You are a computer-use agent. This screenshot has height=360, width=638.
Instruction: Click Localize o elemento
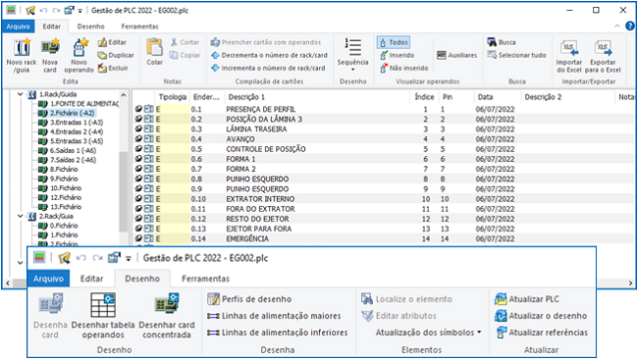coord(406,299)
